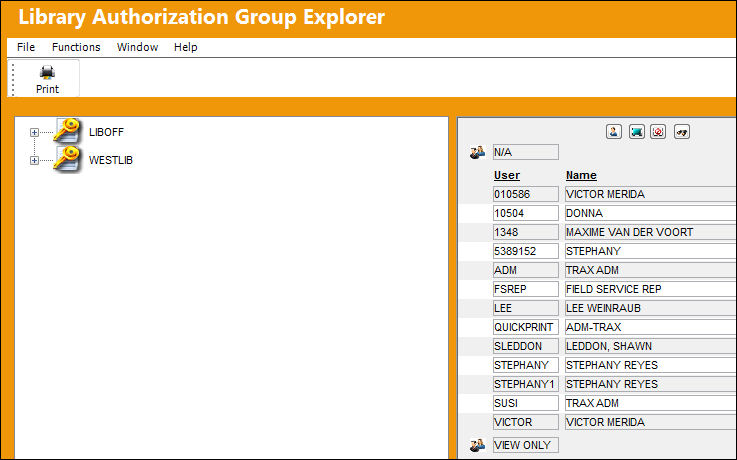Select the WESTLIB group label
737x460 pixels.
pos(111,160)
